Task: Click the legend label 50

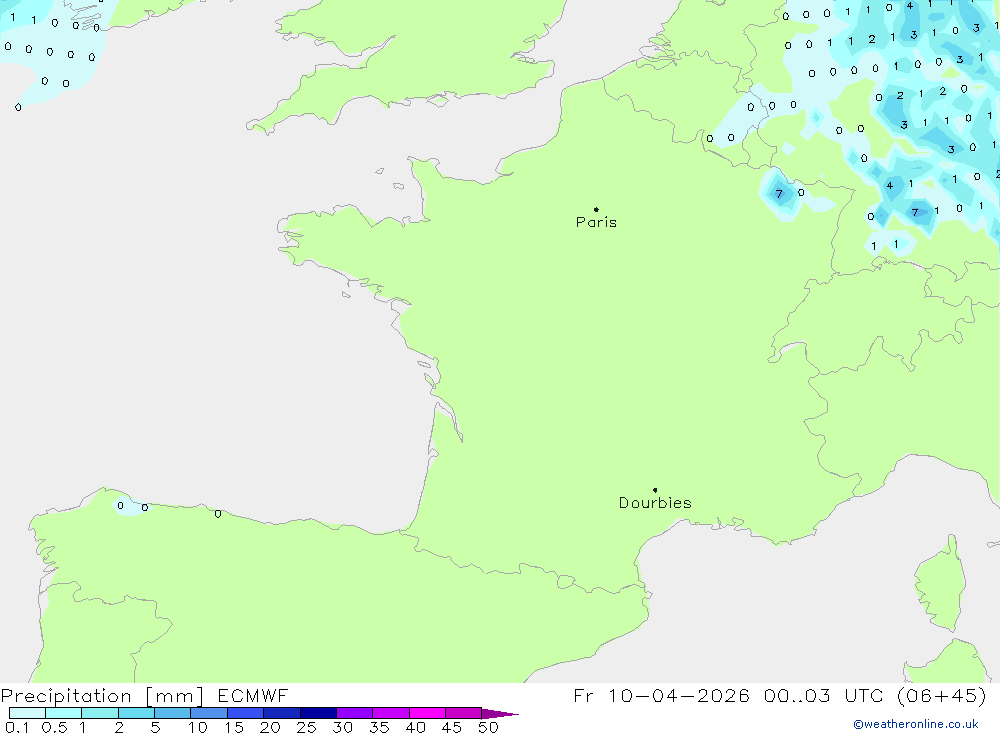Action: (487, 727)
